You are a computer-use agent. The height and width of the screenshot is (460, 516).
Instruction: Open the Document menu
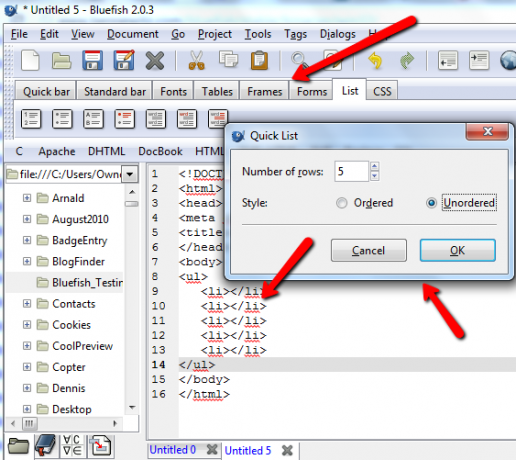(x=133, y=34)
